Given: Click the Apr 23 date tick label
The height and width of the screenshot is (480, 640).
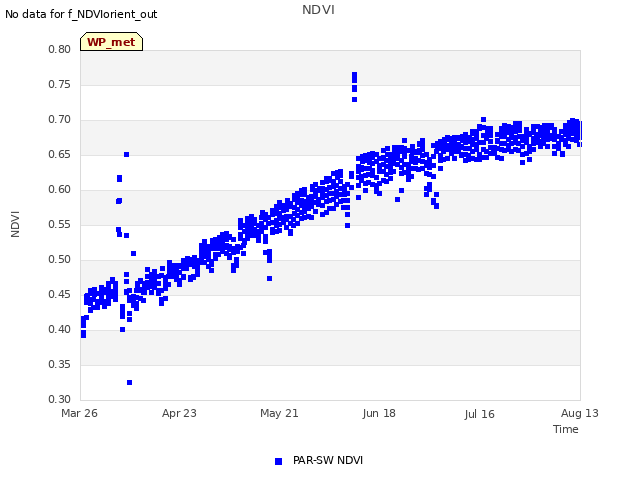Looking at the screenshot, I should click(179, 413).
